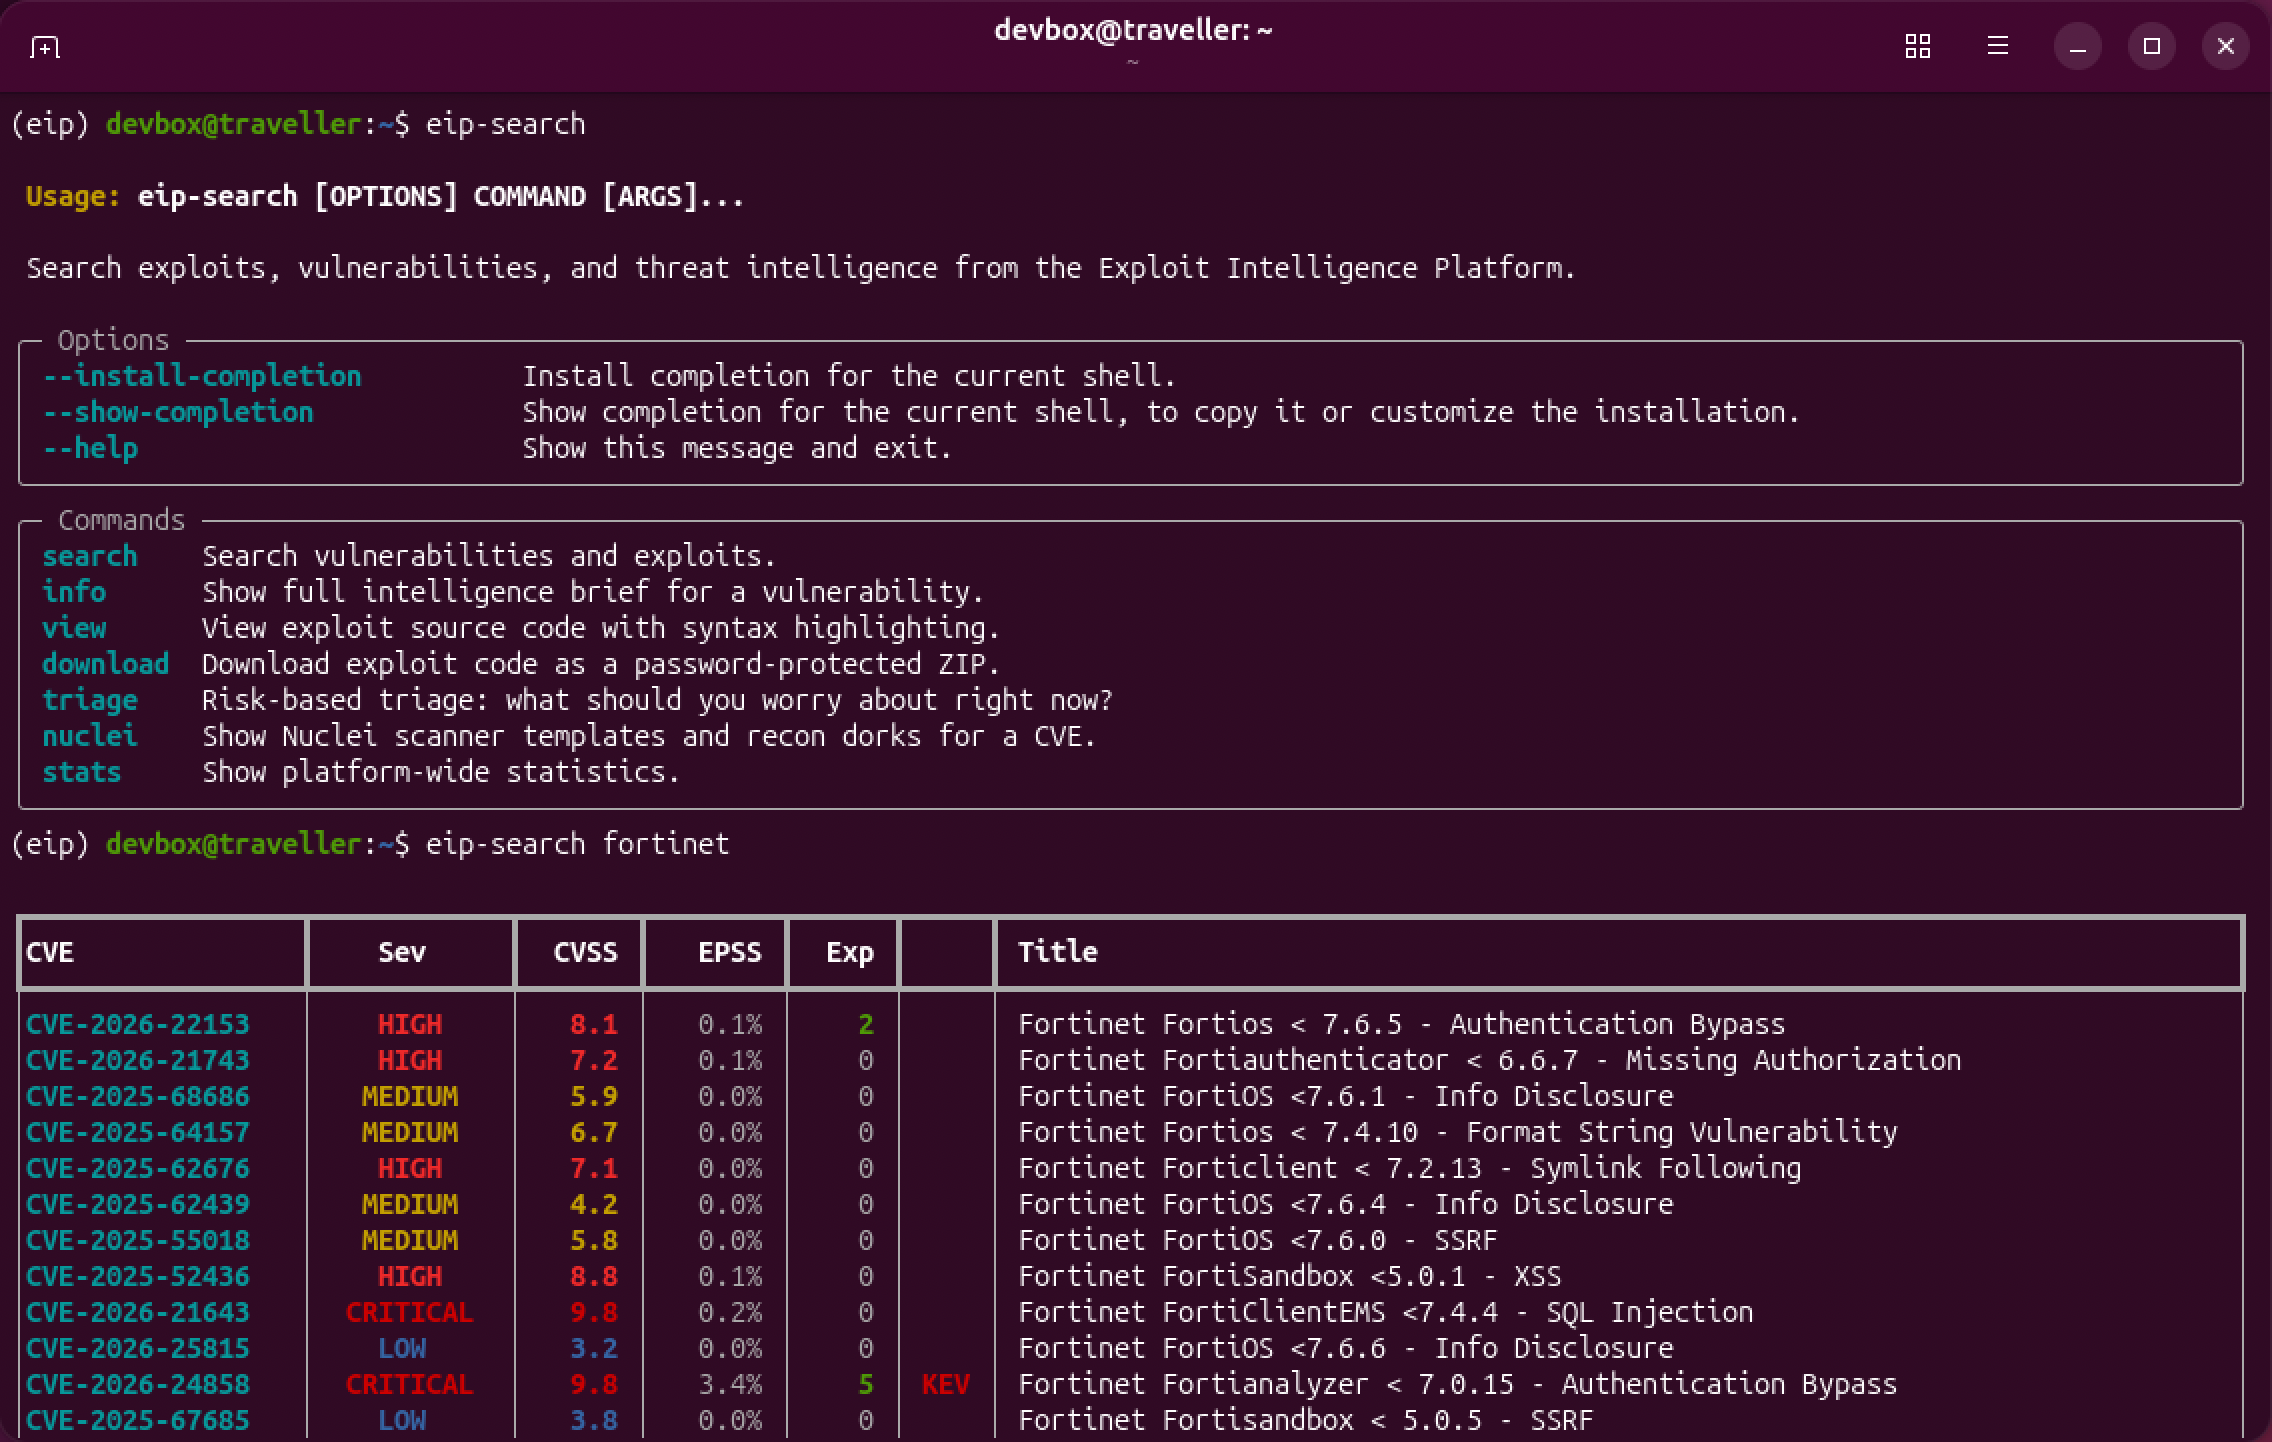2272x1442 pixels.
Task: Click the CVE column header
Action: pyautogui.click(x=50, y=952)
